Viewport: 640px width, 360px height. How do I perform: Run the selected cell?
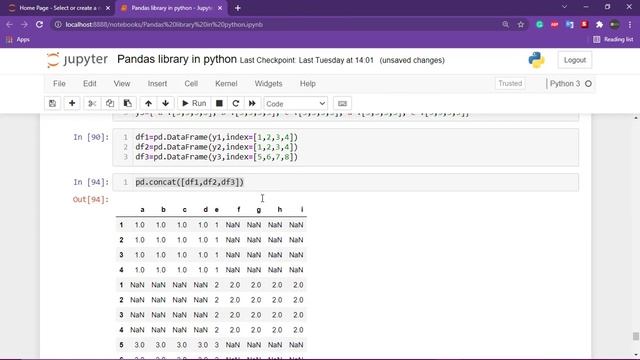[x=194, y=104]
